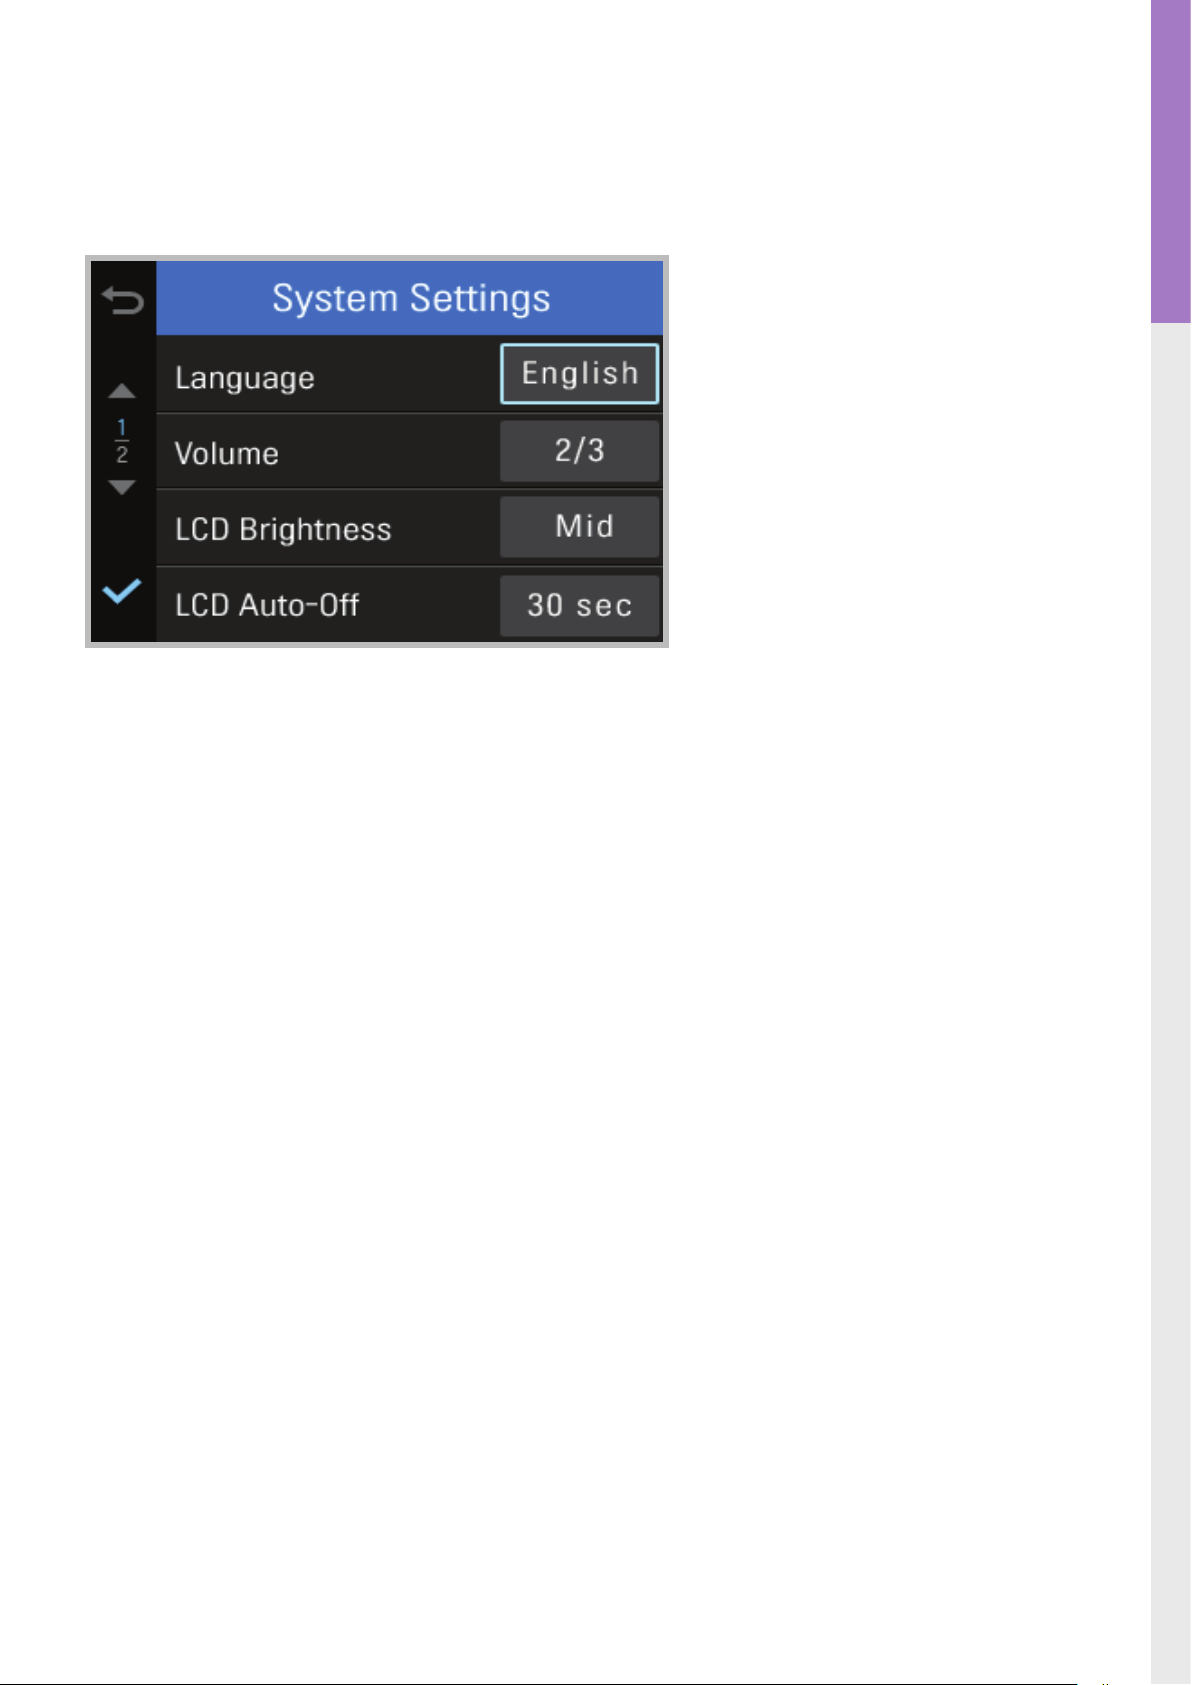The height and width of the screenshot is (1685, 1192).
Task: Click the page 2 indicator number
Action: 122,455
